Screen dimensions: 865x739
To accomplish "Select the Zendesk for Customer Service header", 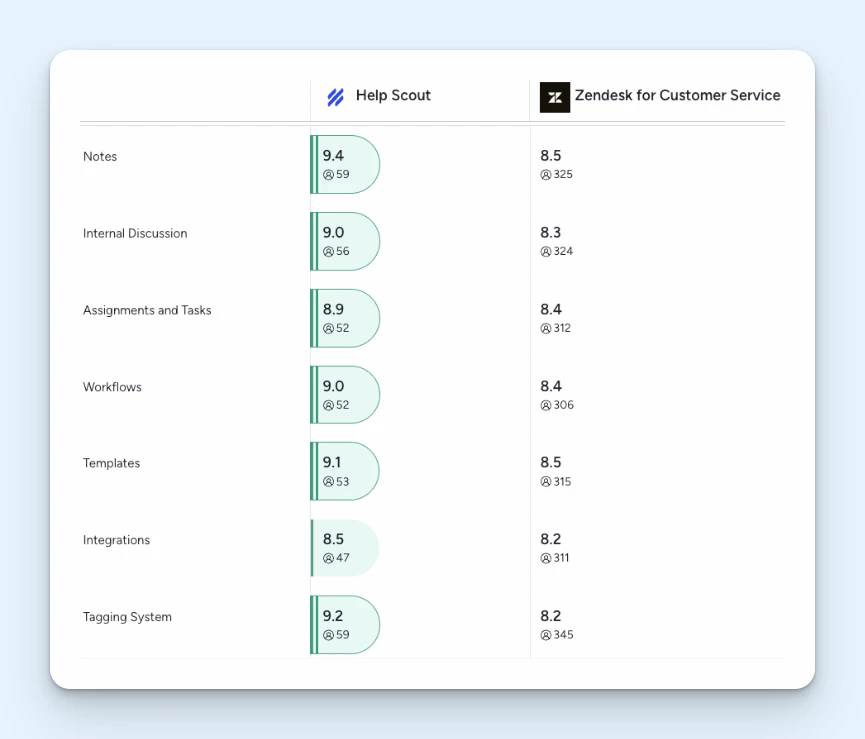I will point(677,95).
